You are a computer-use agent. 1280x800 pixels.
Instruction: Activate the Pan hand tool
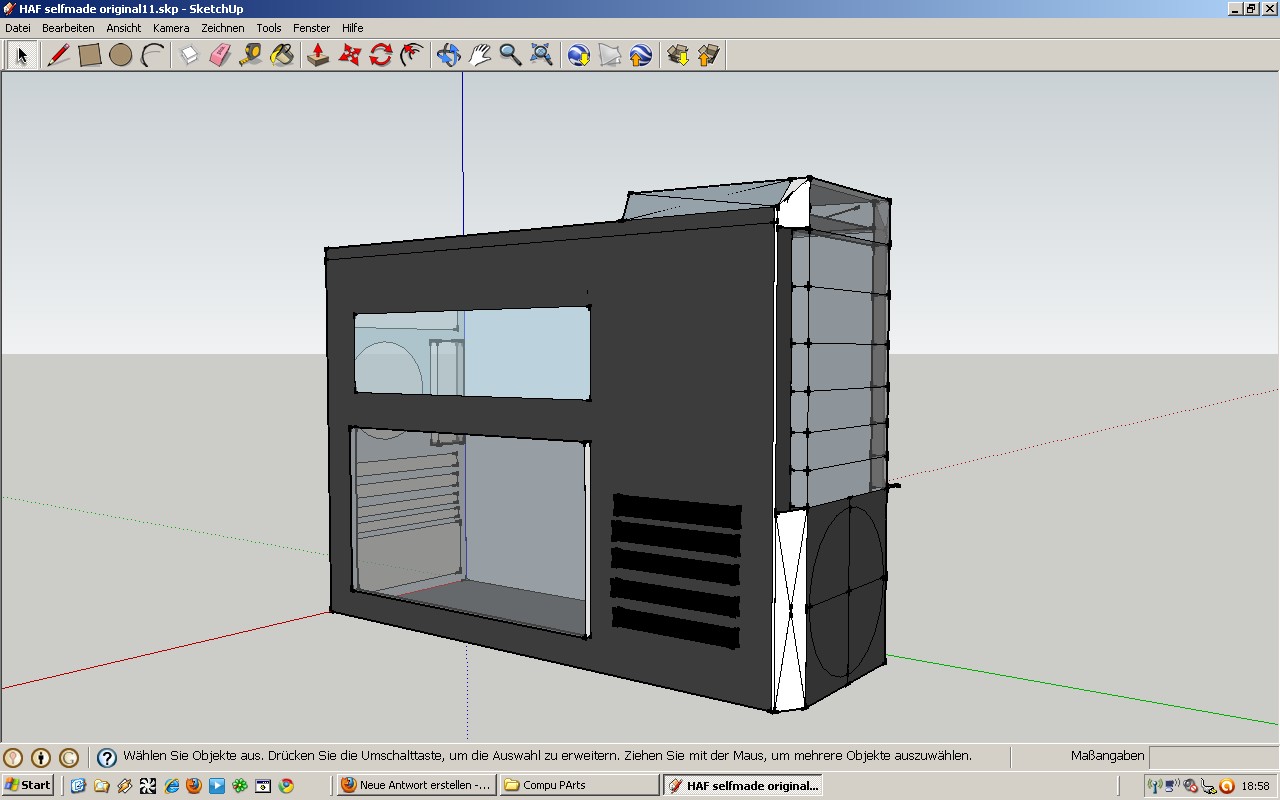479,55
